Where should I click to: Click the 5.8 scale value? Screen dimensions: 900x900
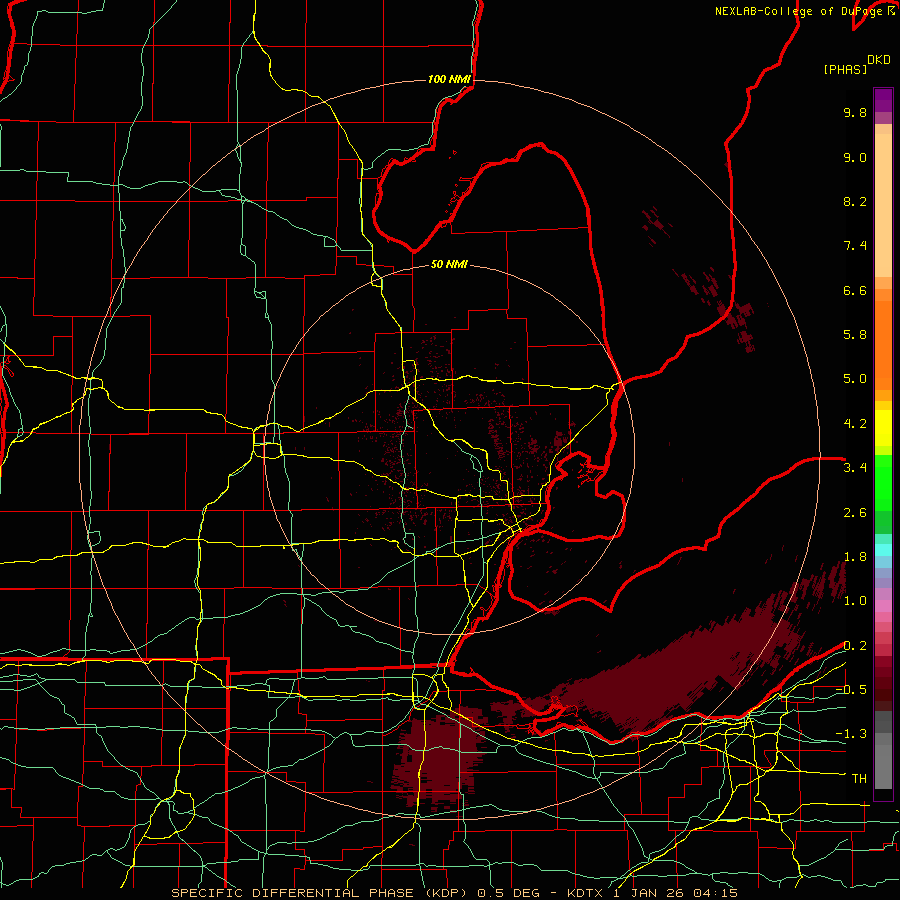pyautogui.click(x=855, y=335)
